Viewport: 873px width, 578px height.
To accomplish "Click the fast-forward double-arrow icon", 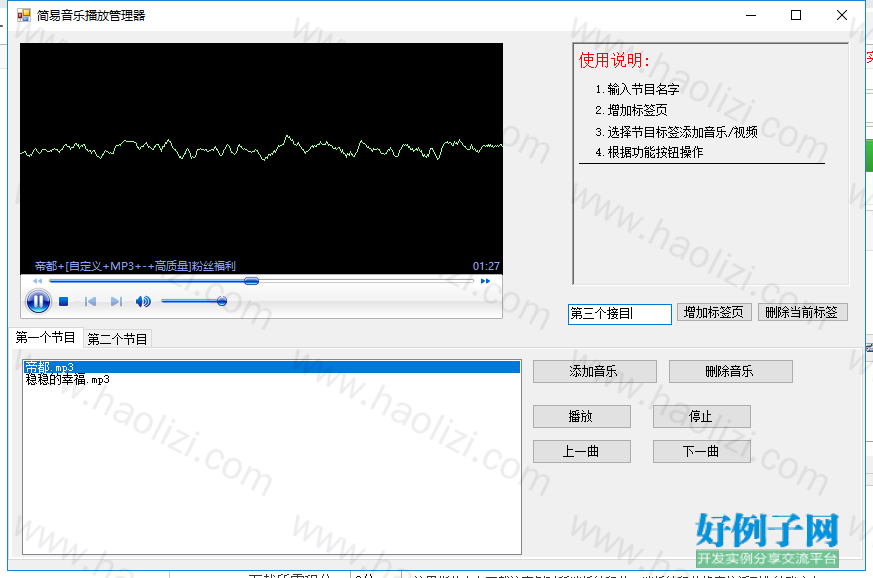I will [485, 281].
